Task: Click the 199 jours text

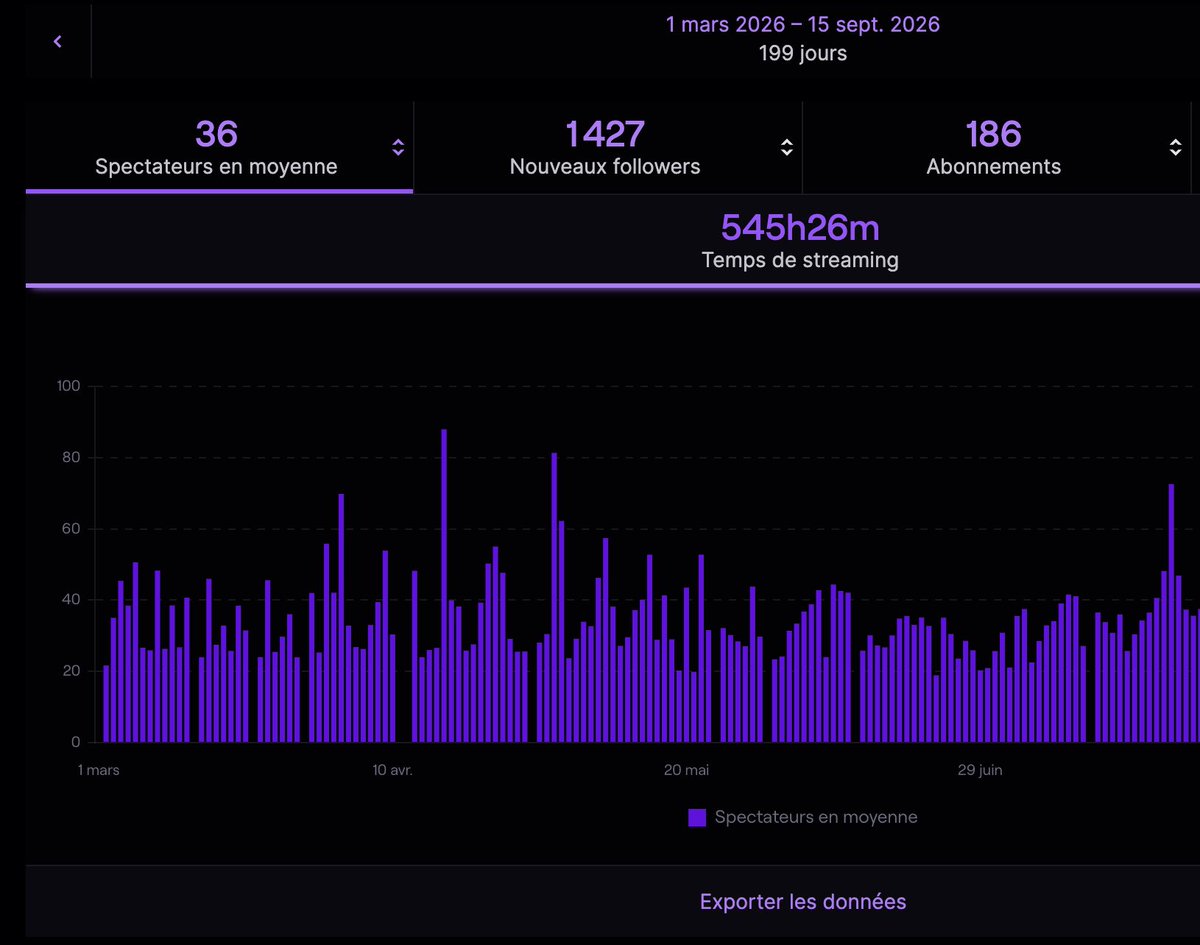Action: pyautogui.click(x=803, y=53)
